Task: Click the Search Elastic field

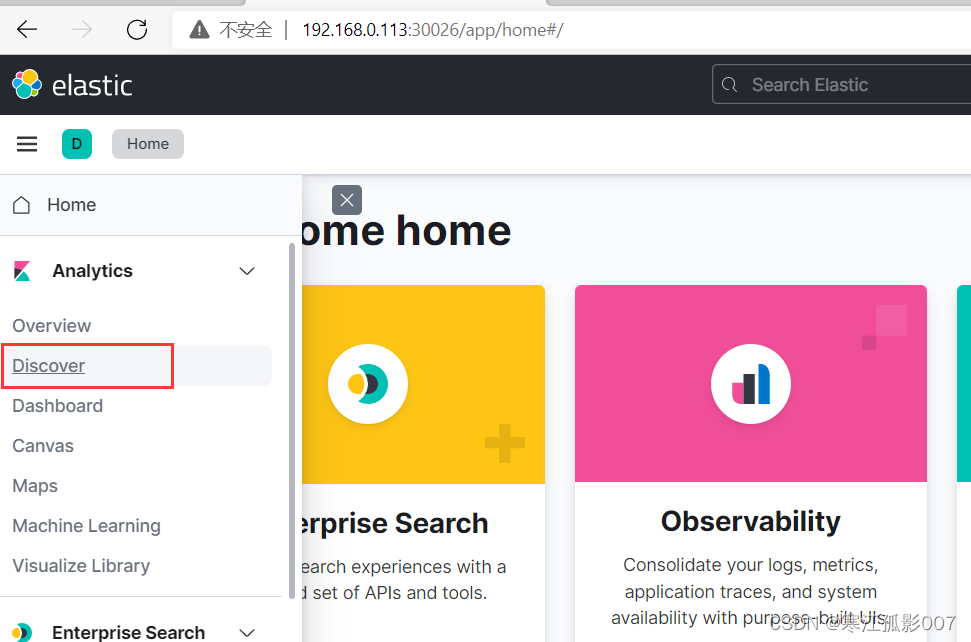Action: [x=842, y=84]
